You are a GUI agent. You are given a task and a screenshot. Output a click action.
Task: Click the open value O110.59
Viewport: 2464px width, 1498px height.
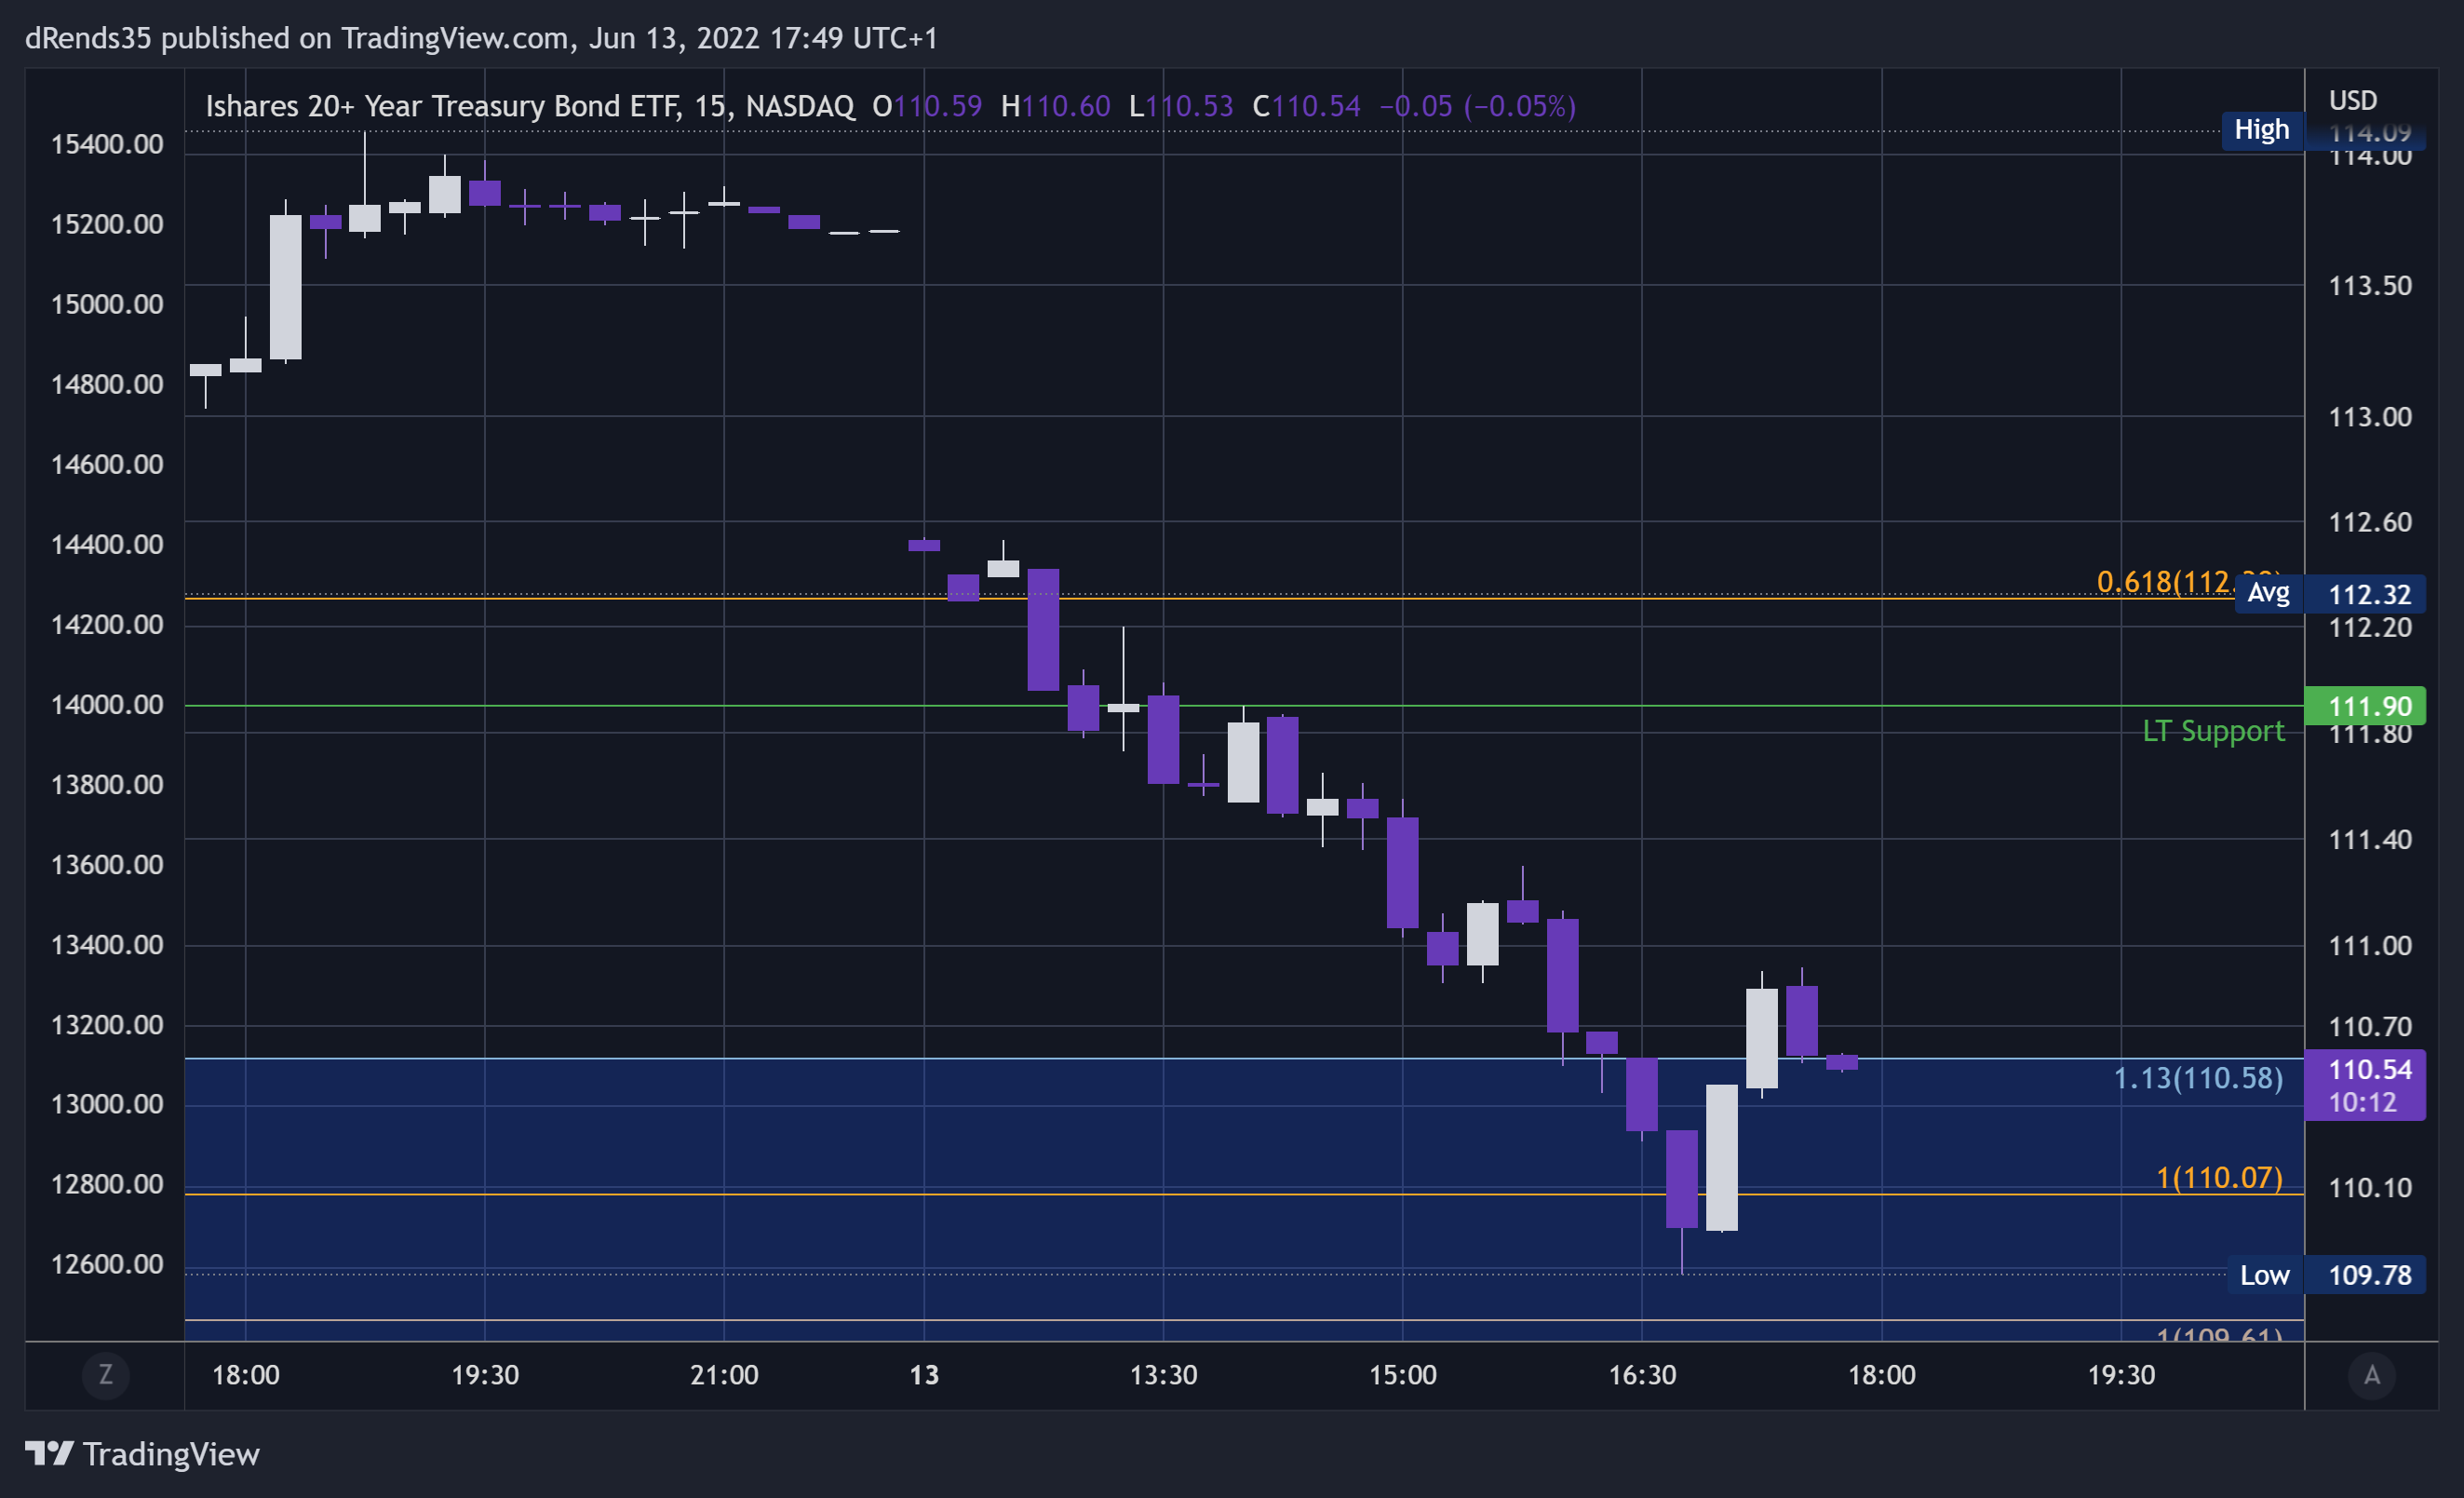click(927, 106)
